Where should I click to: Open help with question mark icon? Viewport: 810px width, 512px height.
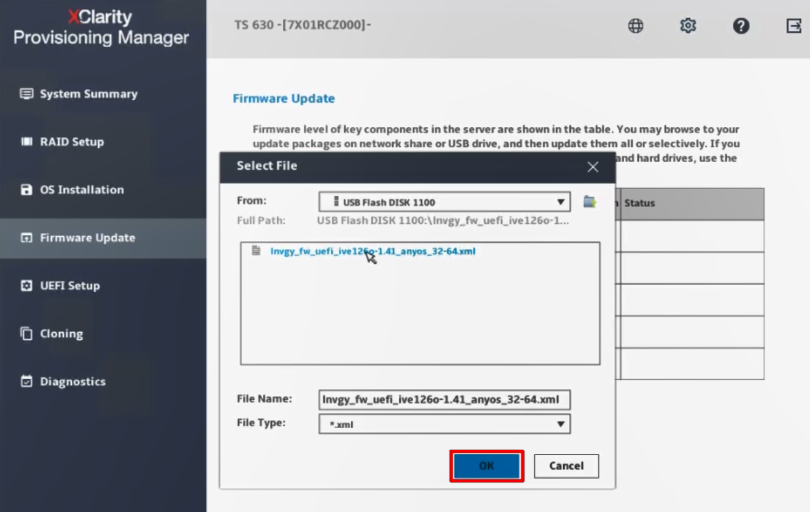[741, 26]
